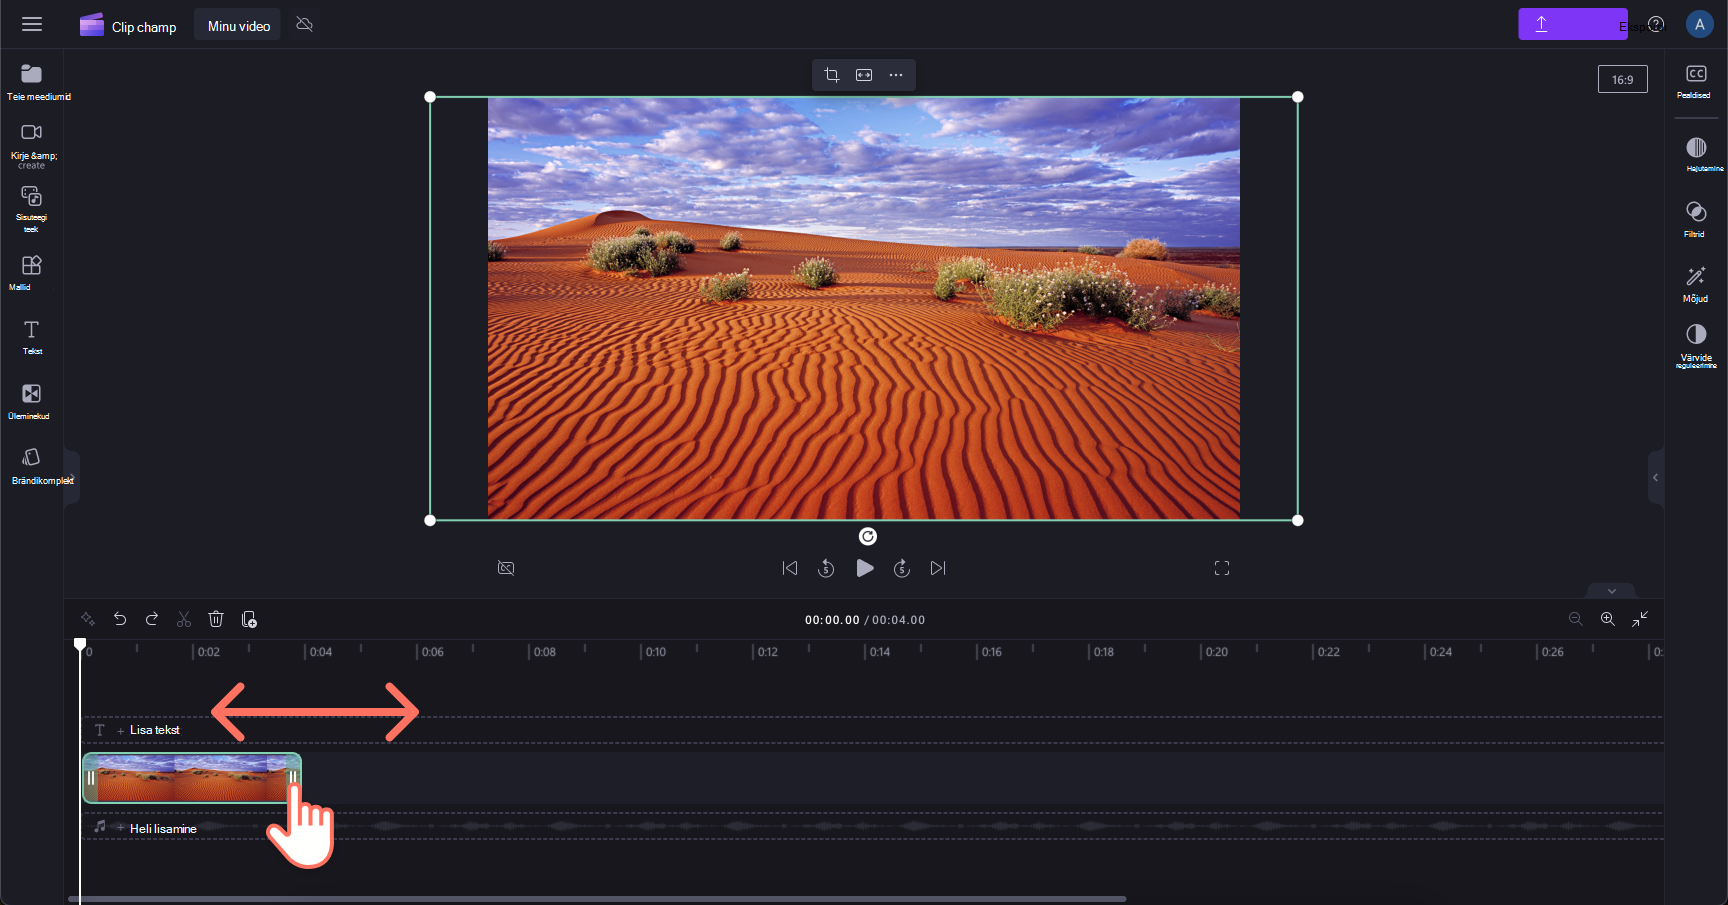Redo the last action
Viewport: 1728px width, 905px height.
pyautogui.click(x=152, y=619)
